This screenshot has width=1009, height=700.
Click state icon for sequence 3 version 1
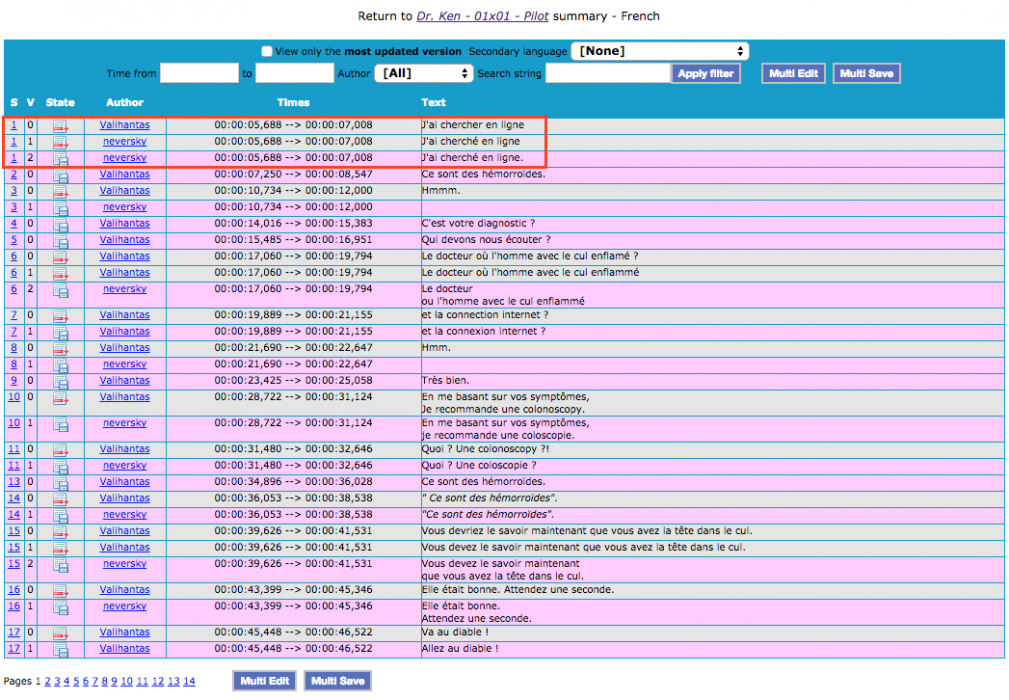(x=60, y=208)
